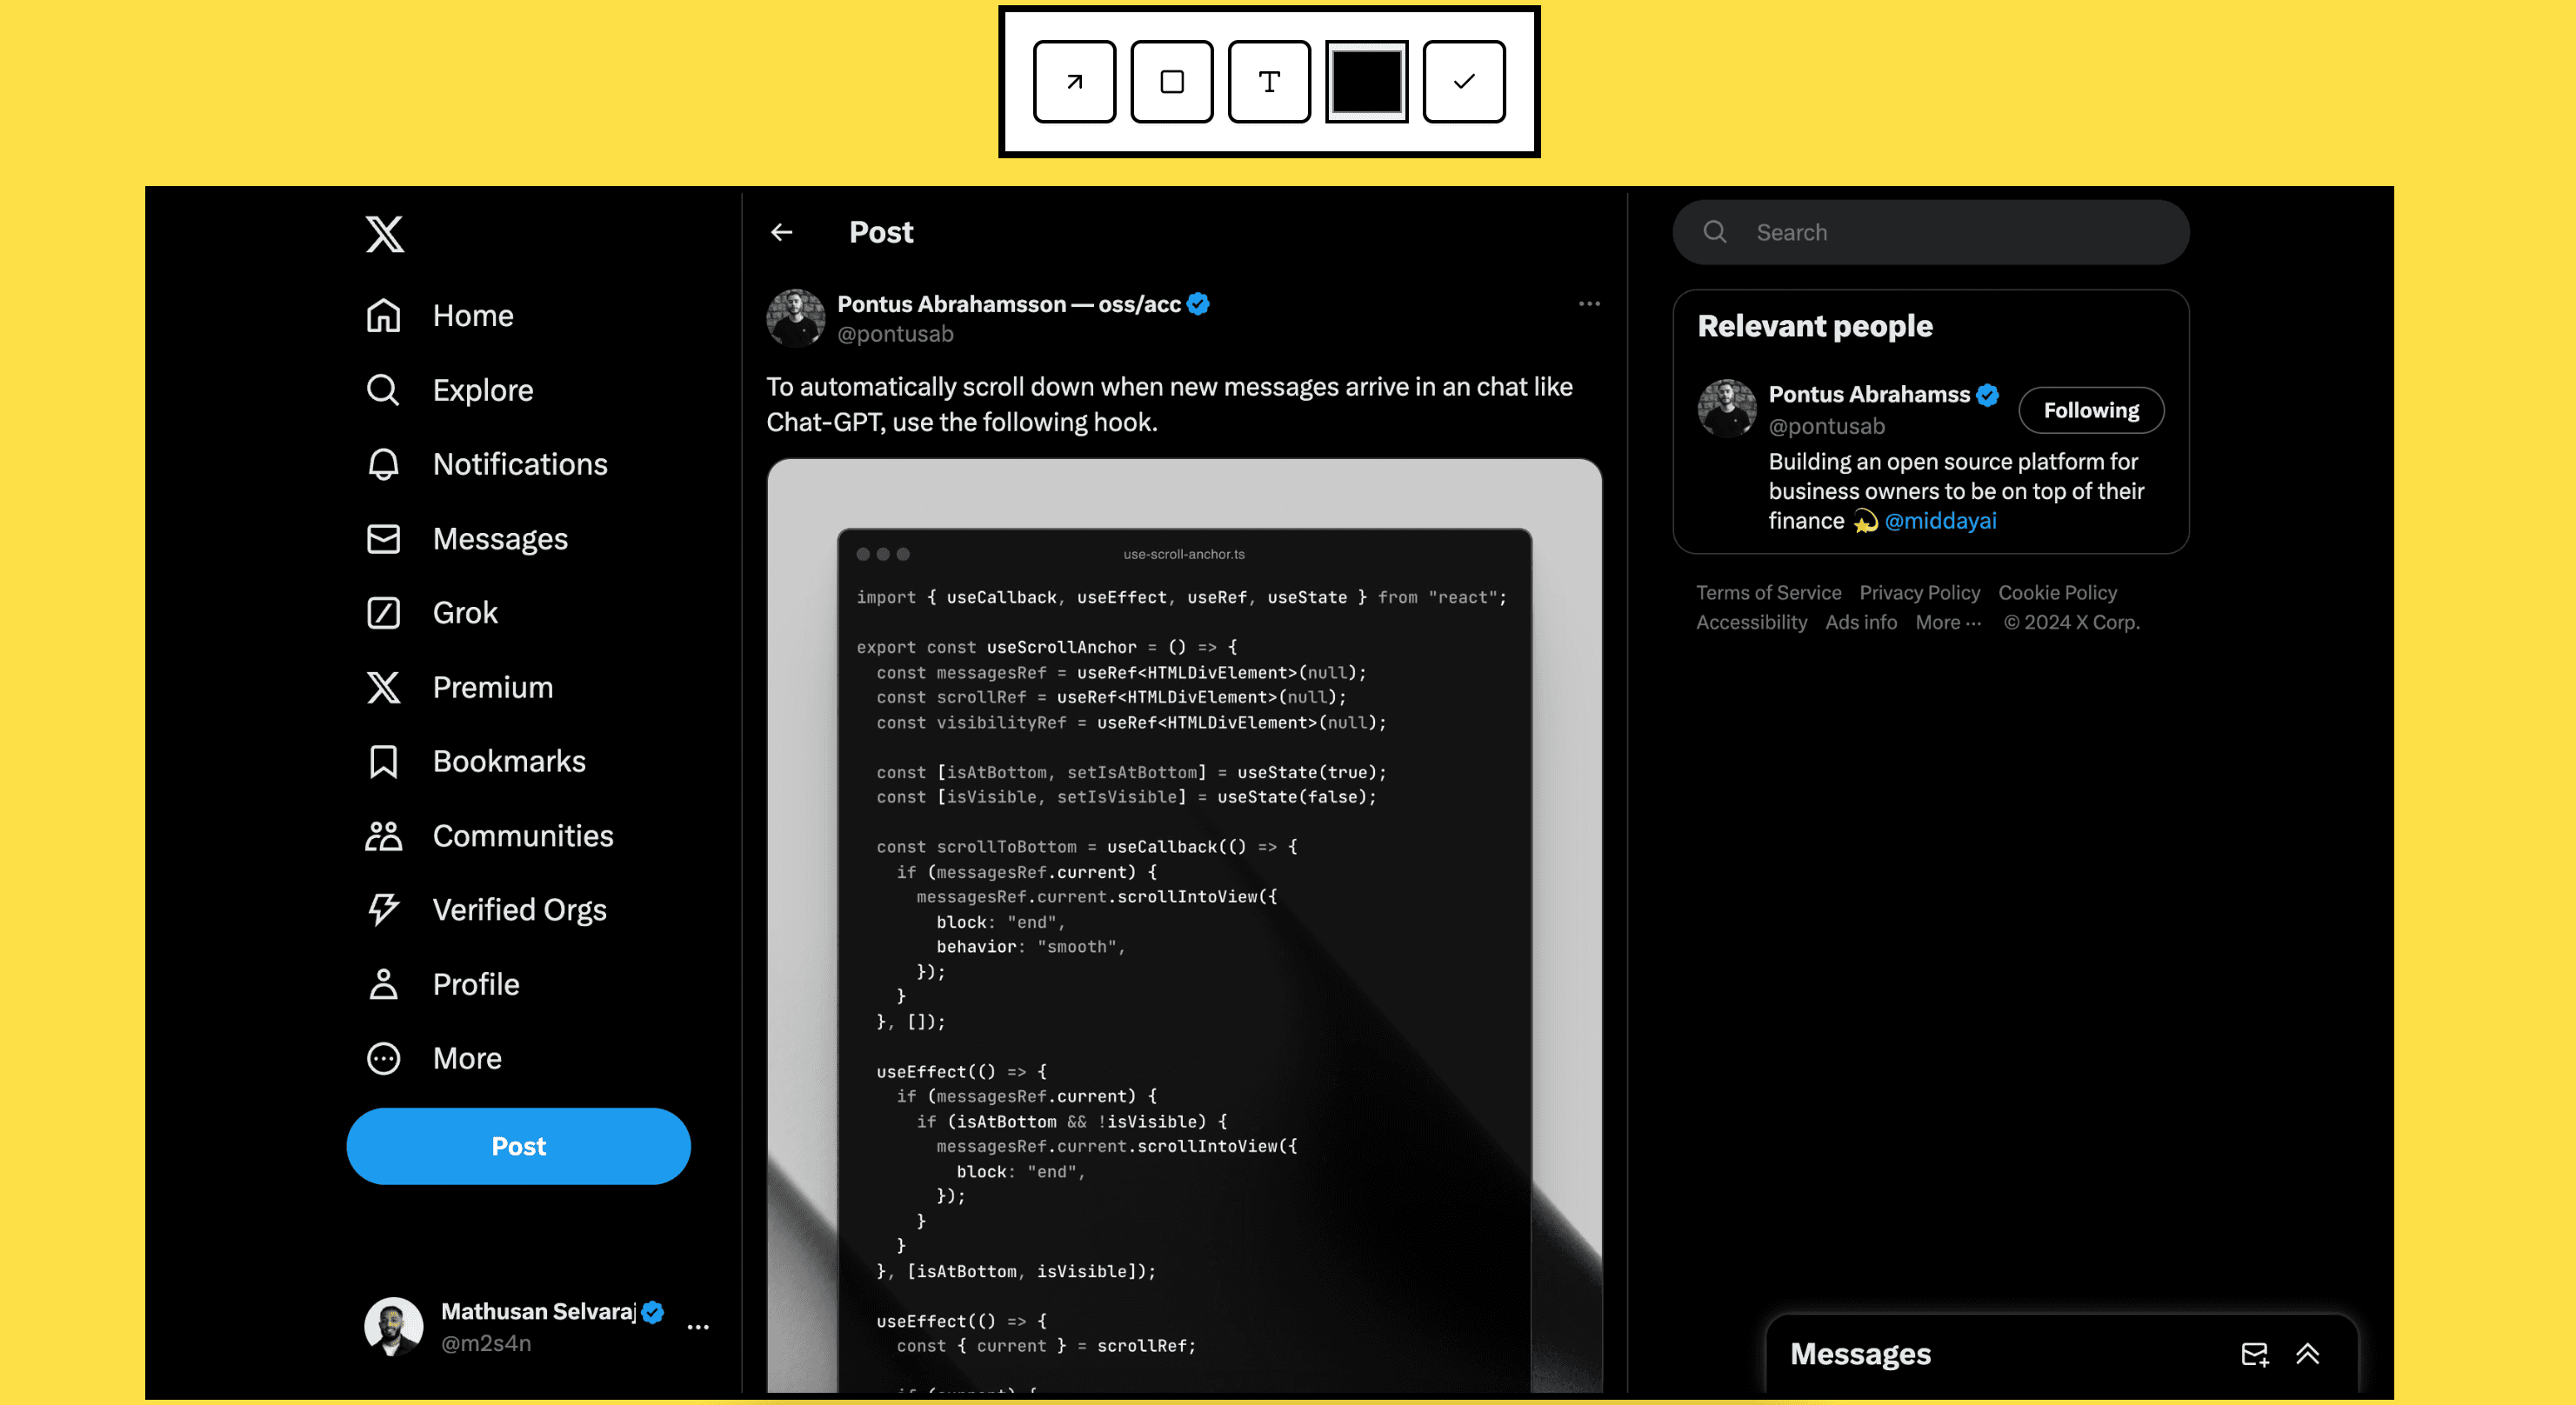Image resolution: width=2576 pixels, height=1405 pixels.
Task: Click the arrow/link tool icon
Action: tap(1074, 82)
